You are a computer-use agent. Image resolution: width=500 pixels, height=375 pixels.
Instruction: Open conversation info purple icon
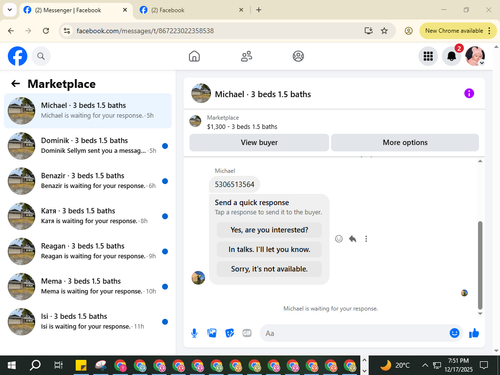469,93
